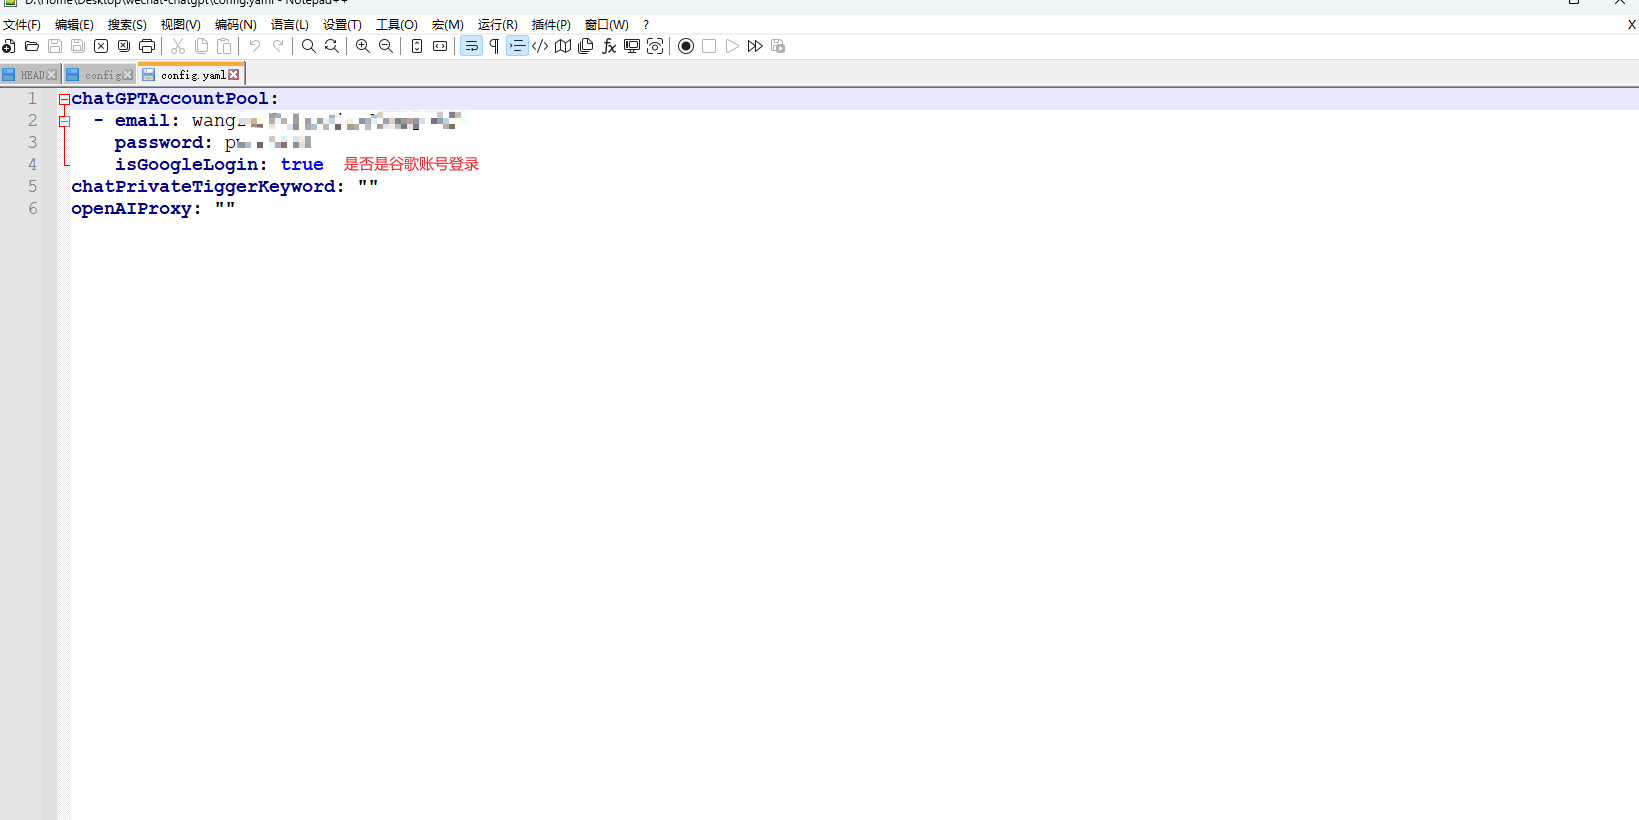Print the document with printer icon
Screen dimensions: 1639x820
pyautogui.click(x=147, y=46)
